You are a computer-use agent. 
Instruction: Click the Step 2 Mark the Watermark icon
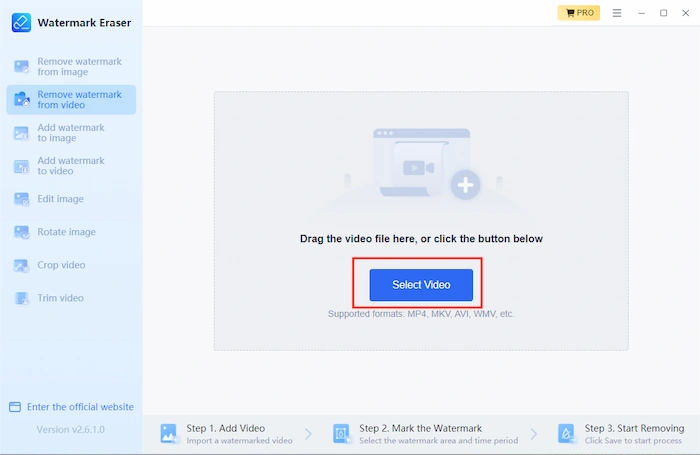(x=342, y=434)
